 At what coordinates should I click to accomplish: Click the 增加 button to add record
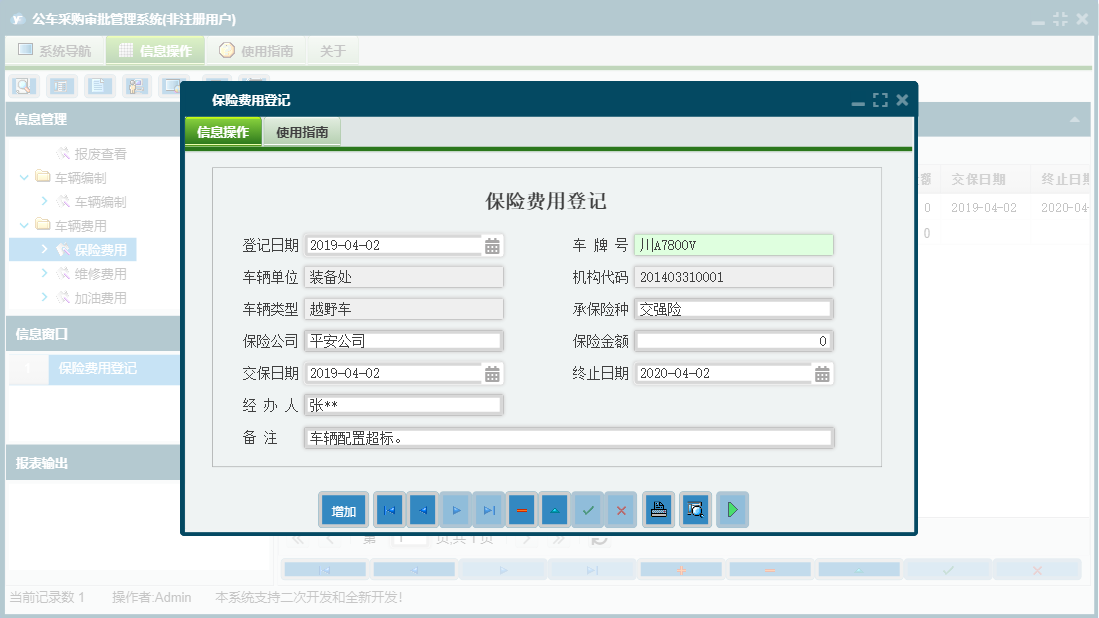(343, 510)
